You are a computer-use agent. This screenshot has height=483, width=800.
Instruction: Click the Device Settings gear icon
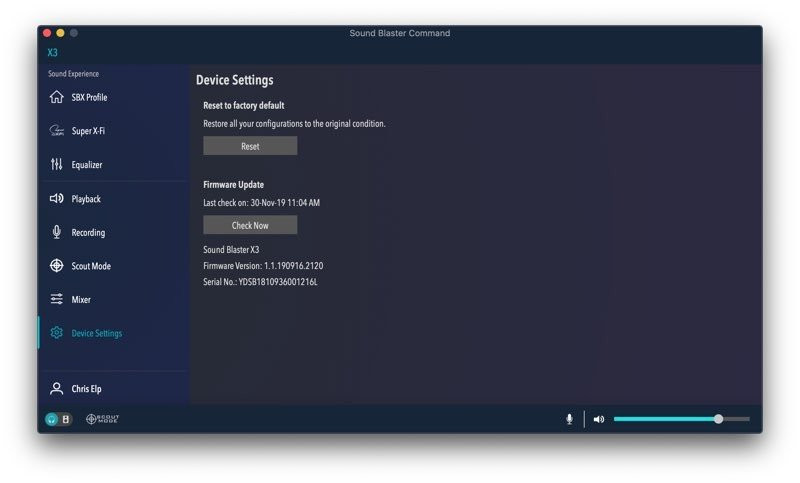pos(56,333)
